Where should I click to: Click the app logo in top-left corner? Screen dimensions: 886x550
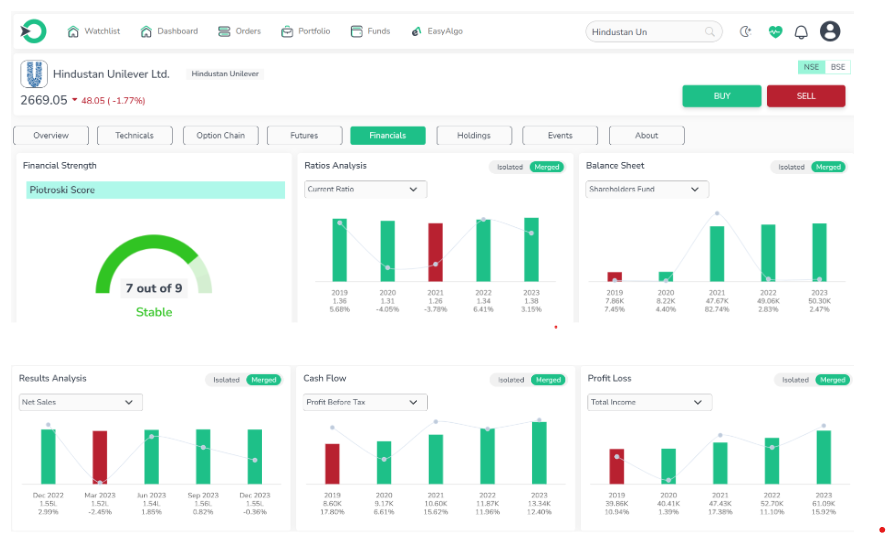click(33, 32)
